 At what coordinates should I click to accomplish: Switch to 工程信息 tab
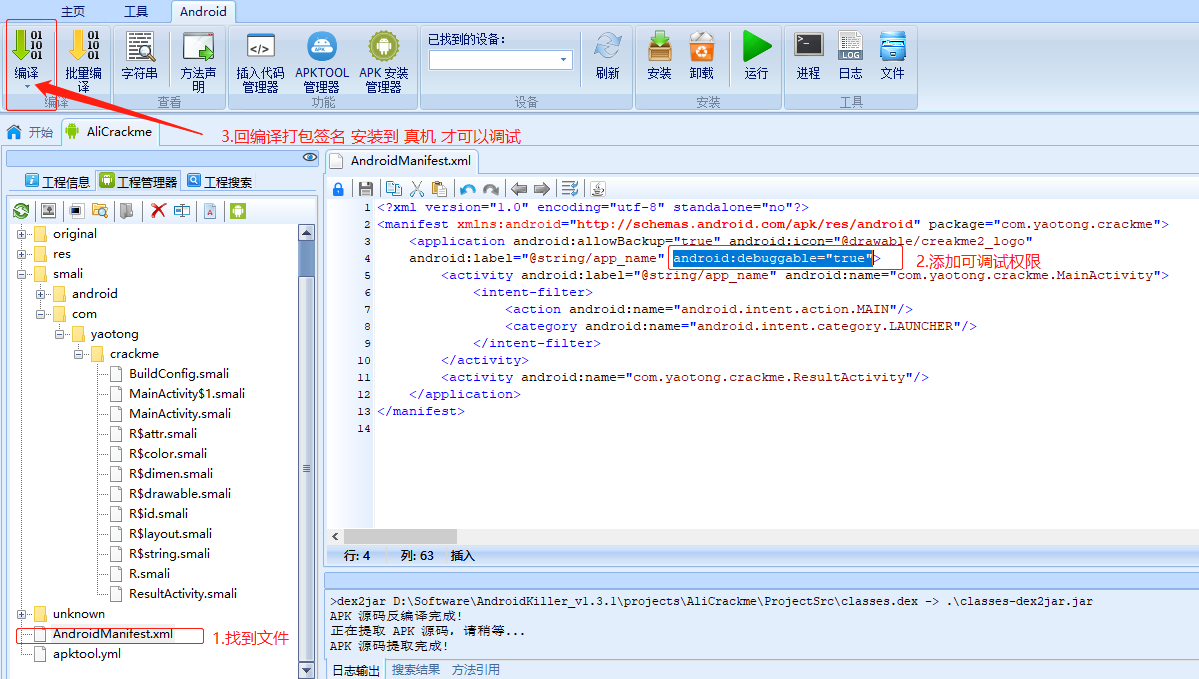(57, 181)
